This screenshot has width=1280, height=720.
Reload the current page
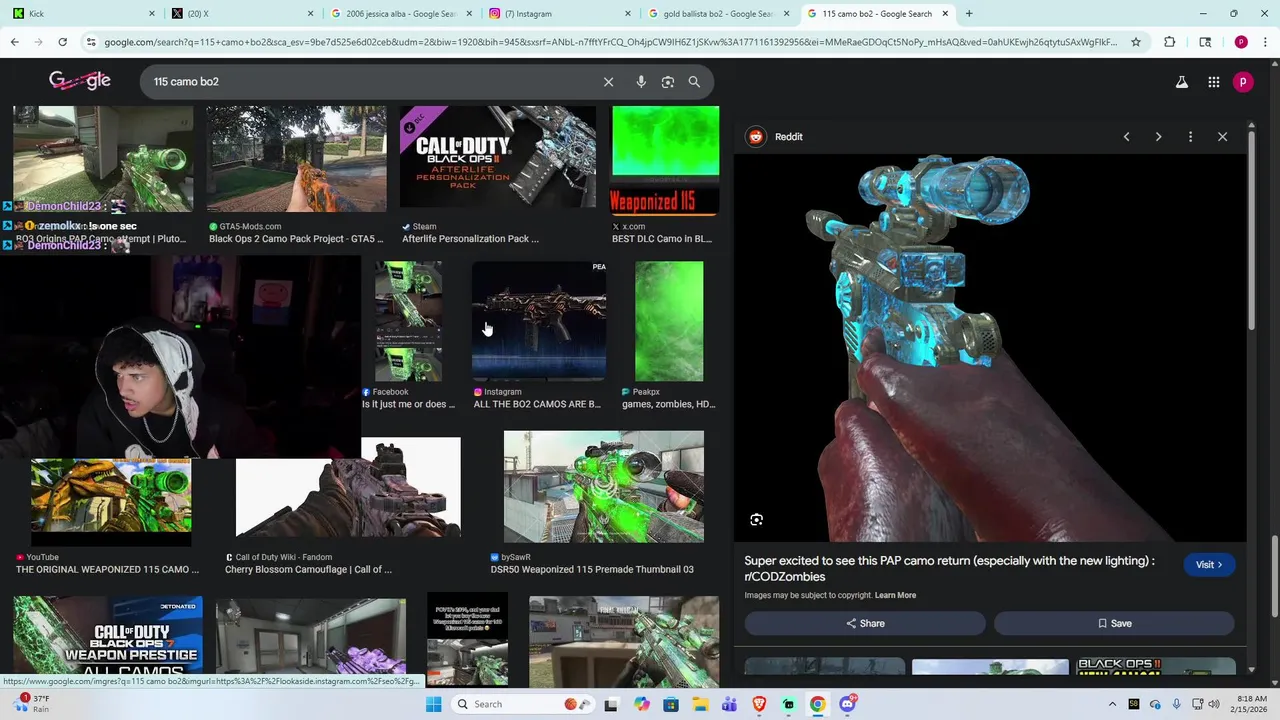click(62, 42)
